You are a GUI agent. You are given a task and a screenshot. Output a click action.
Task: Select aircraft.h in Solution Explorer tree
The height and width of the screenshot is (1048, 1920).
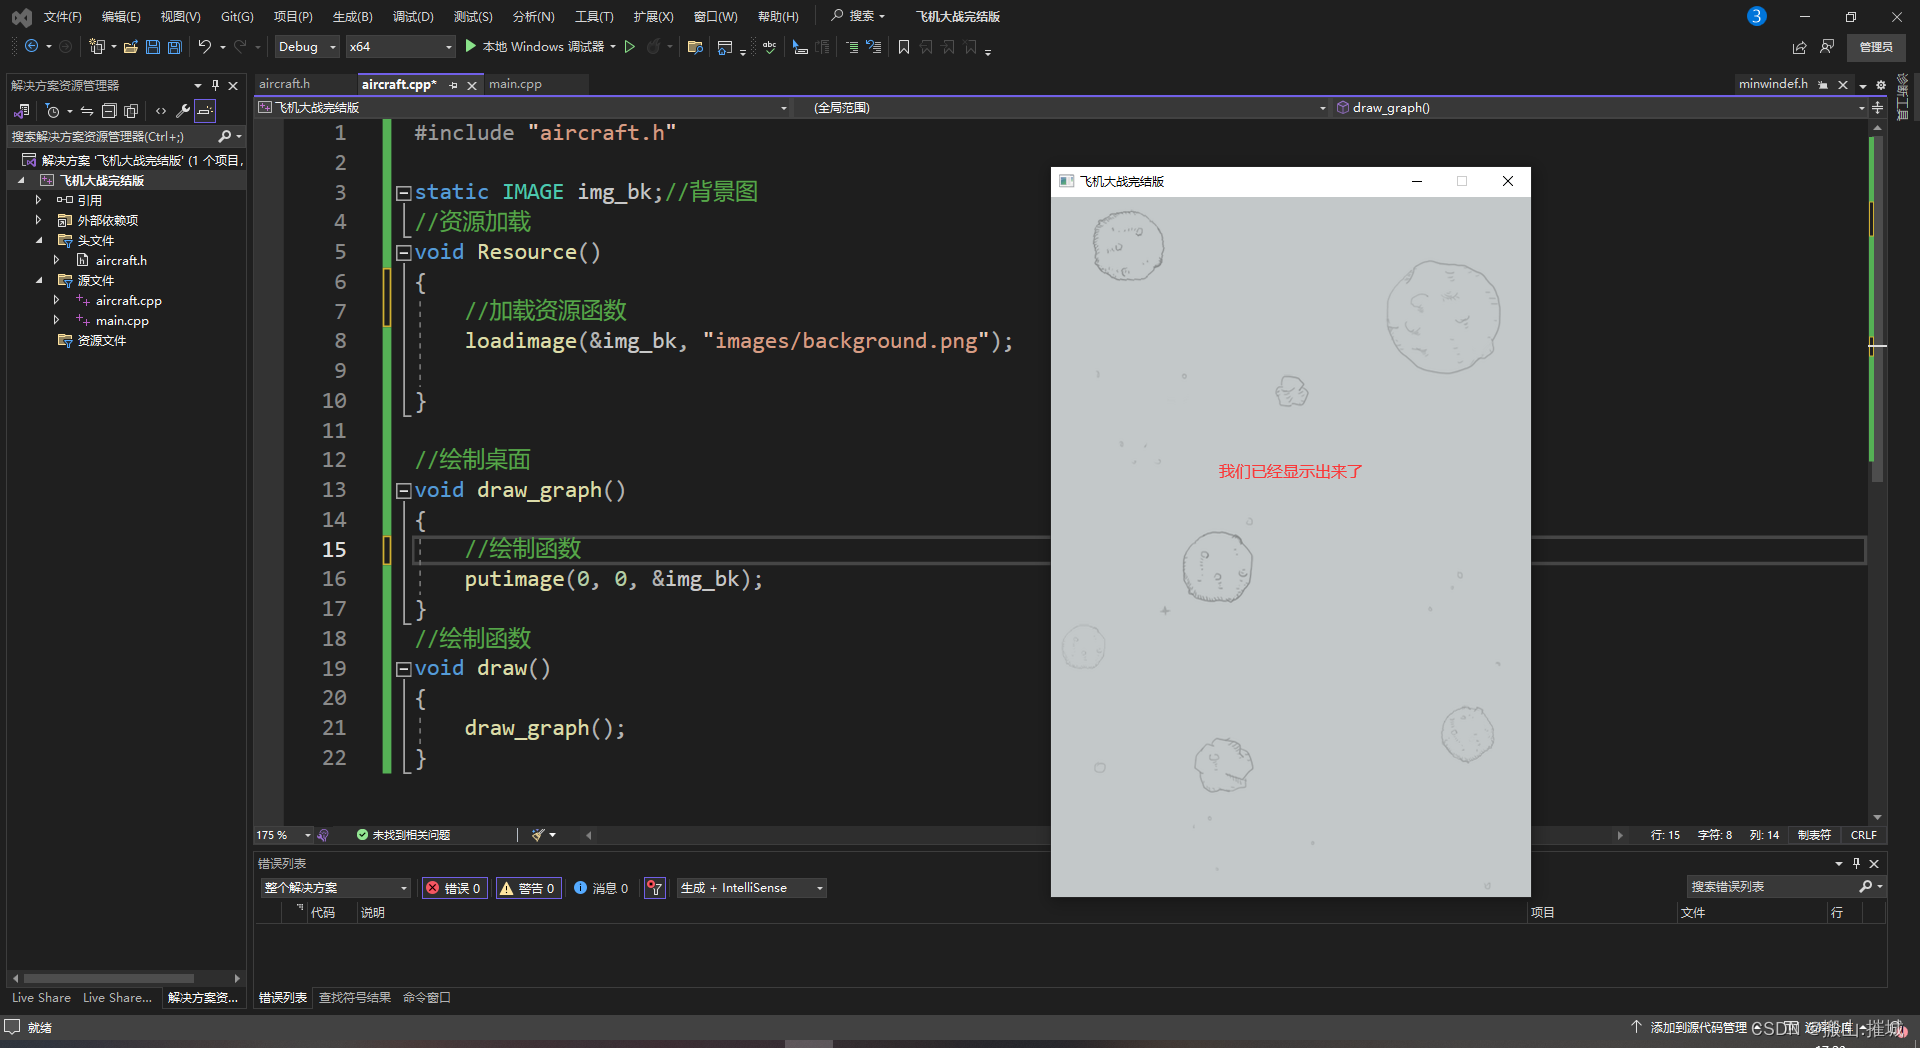[x=121, y=260]
